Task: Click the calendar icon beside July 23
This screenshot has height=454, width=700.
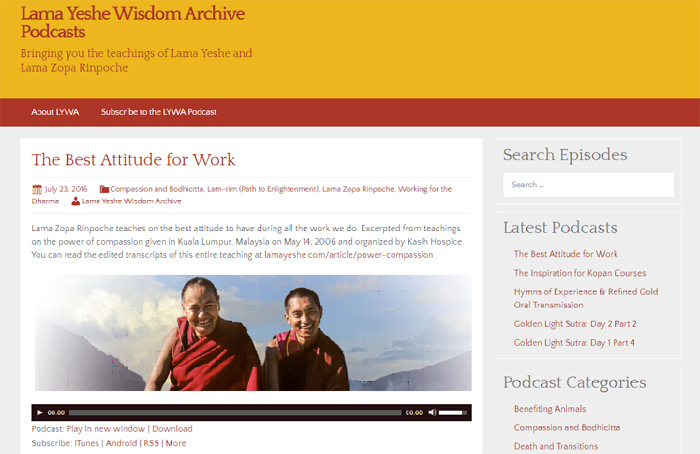Action: coord(37,189)
